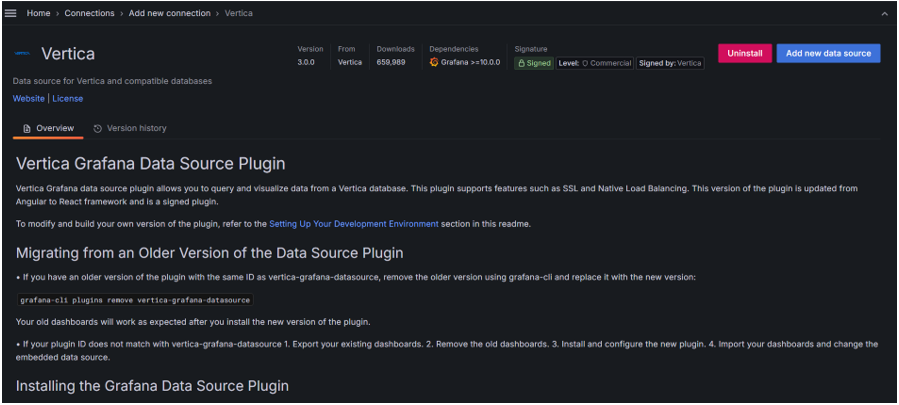Click the Level: Commercial badge
This screenshot has width=899, height=405.
[595, 63]
